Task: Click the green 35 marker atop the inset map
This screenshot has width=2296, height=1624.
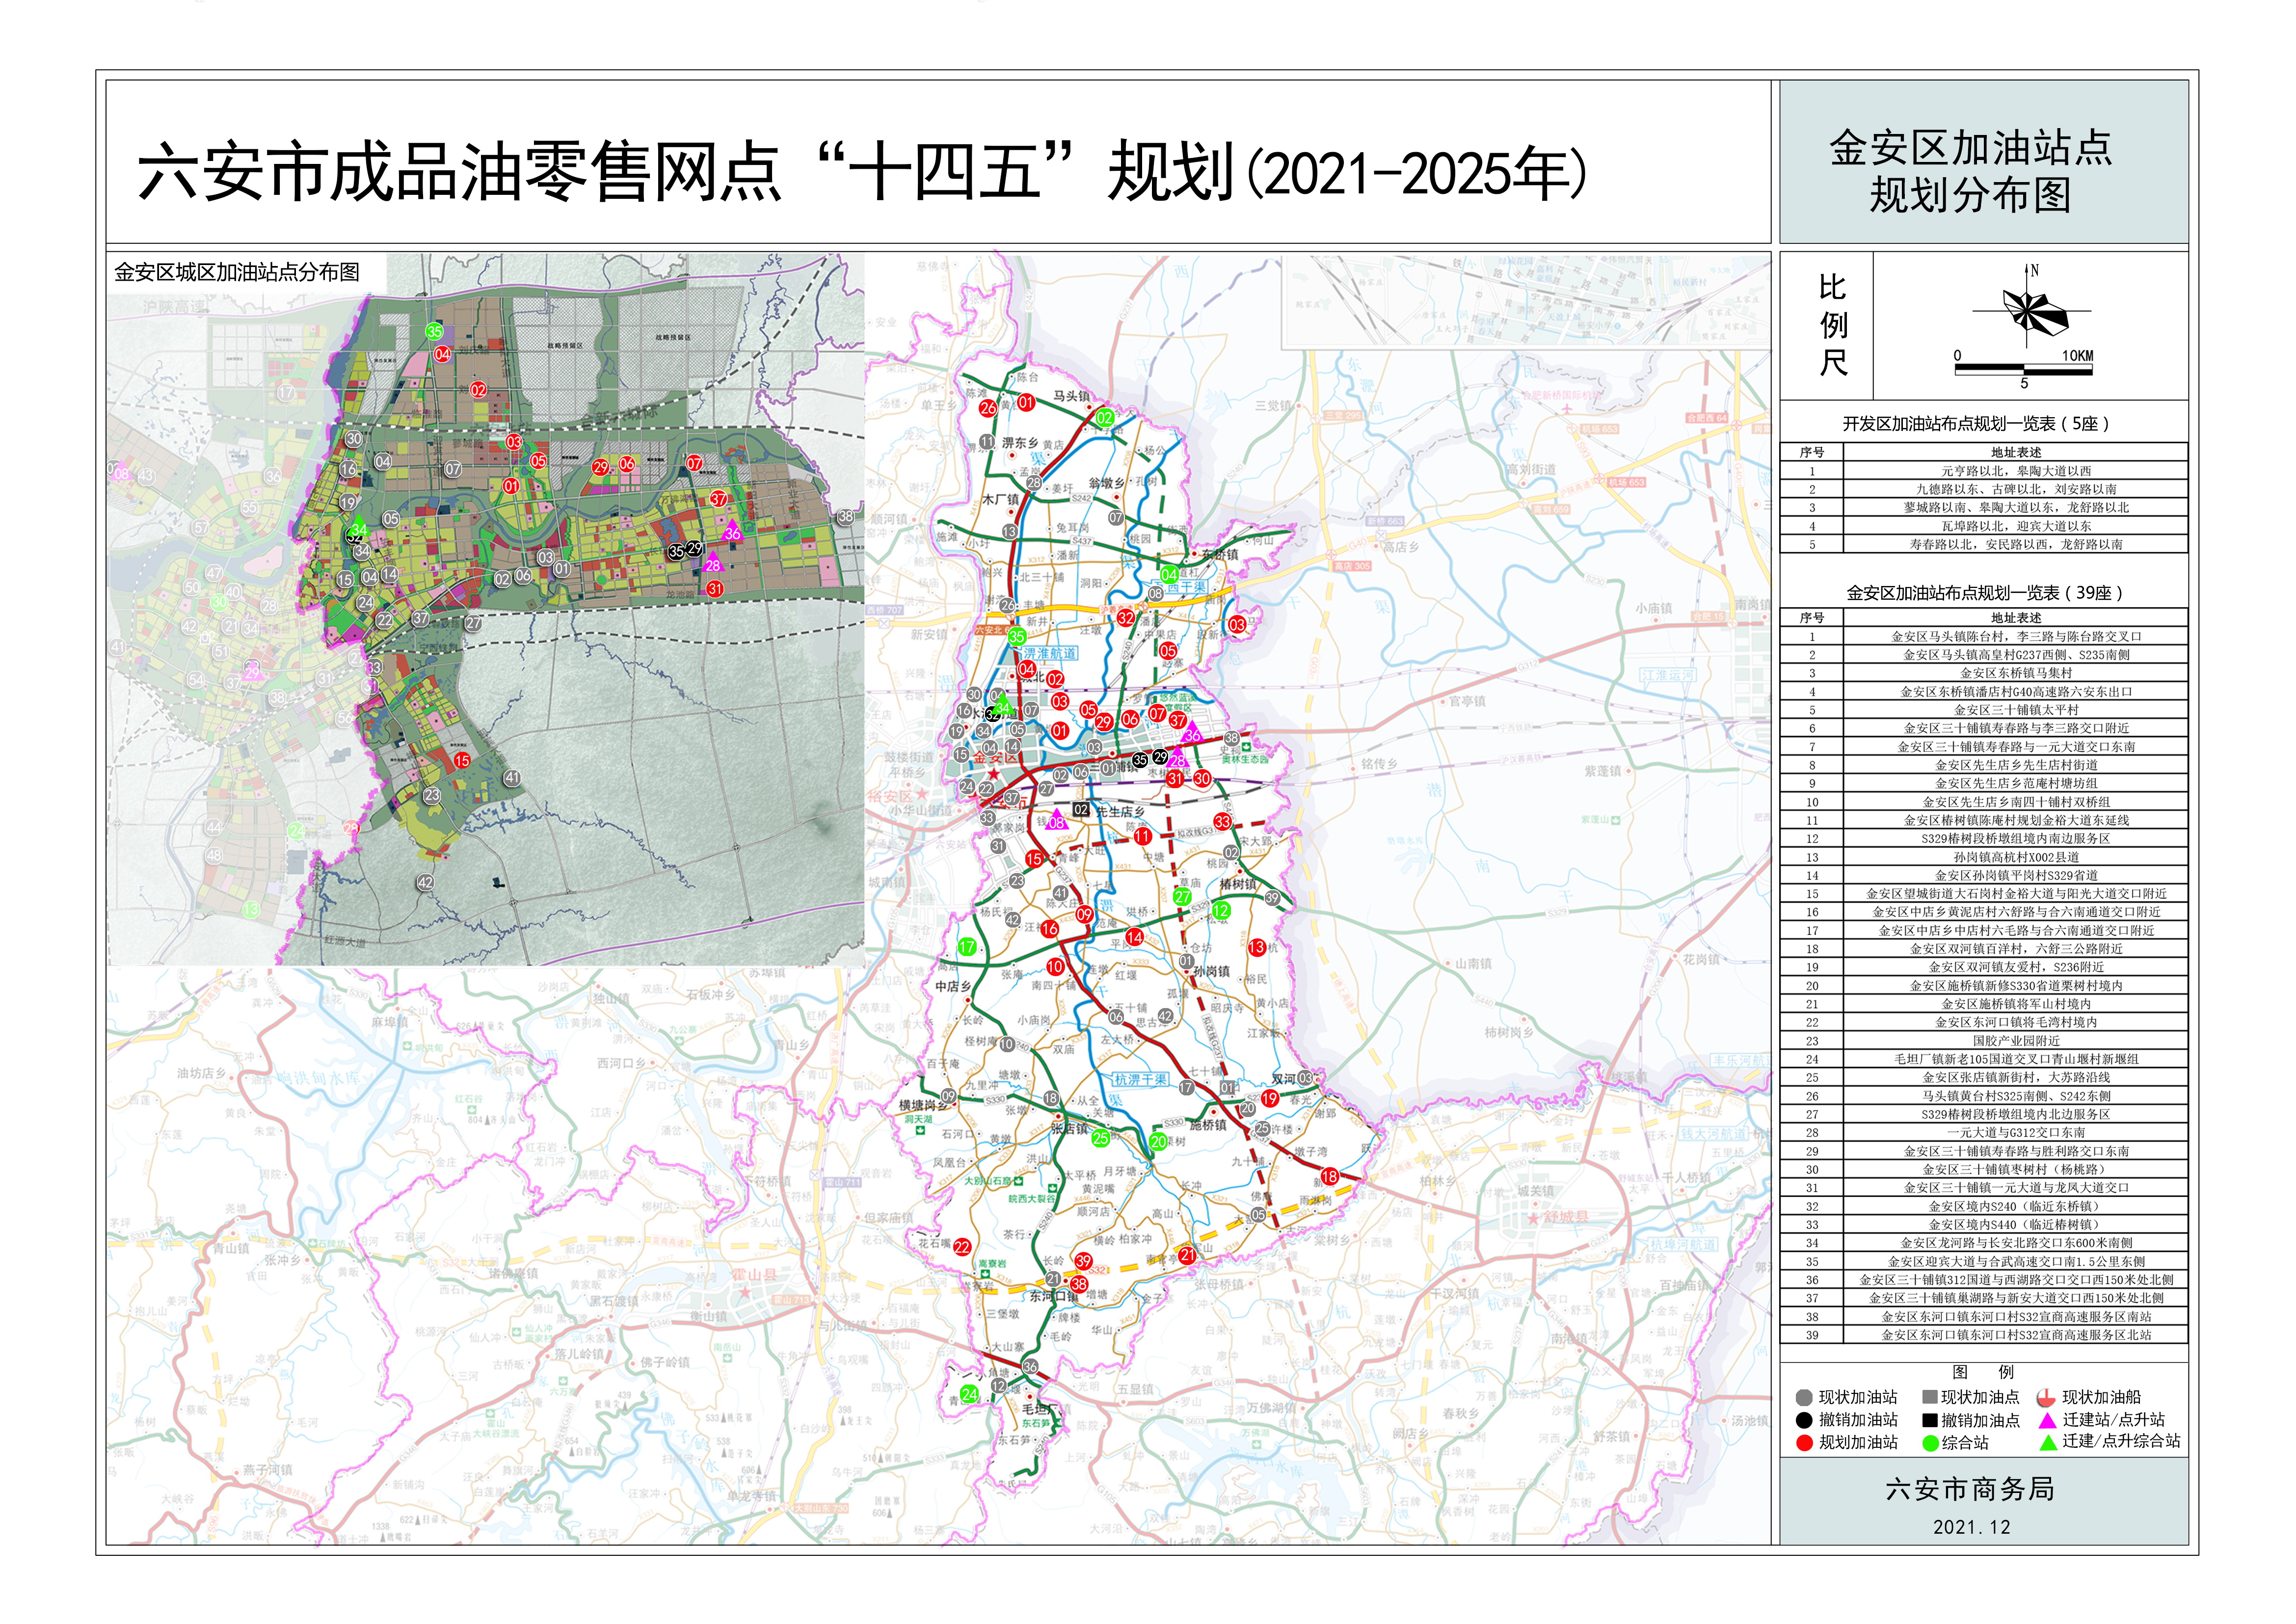Action: click(x=434, y=331)
